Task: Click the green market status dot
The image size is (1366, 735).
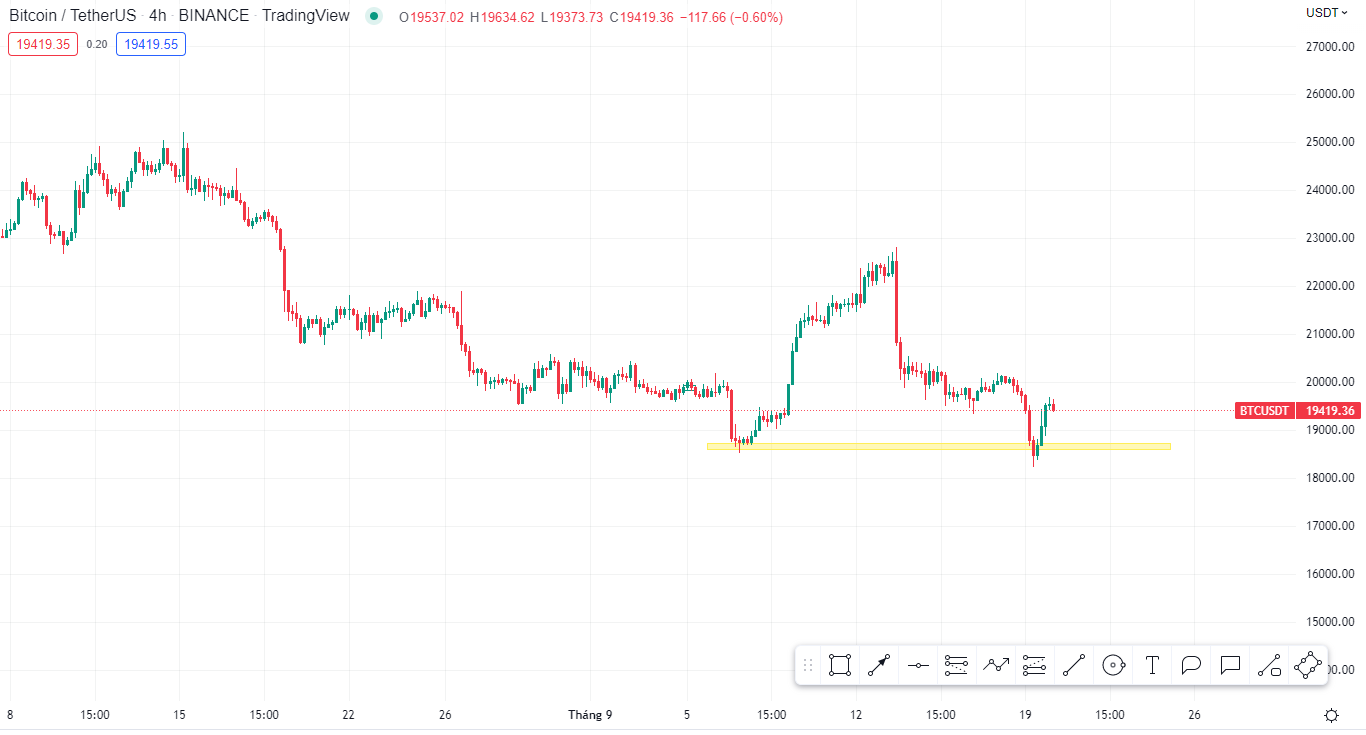Action: (x=374, y=17)
